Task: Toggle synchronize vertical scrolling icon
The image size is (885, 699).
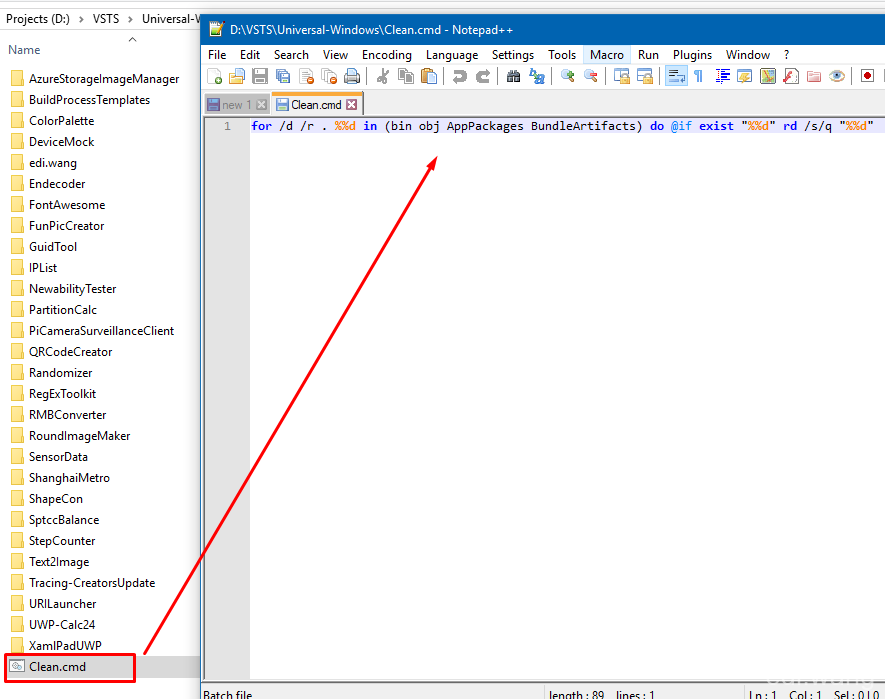Action: (621, 76)
